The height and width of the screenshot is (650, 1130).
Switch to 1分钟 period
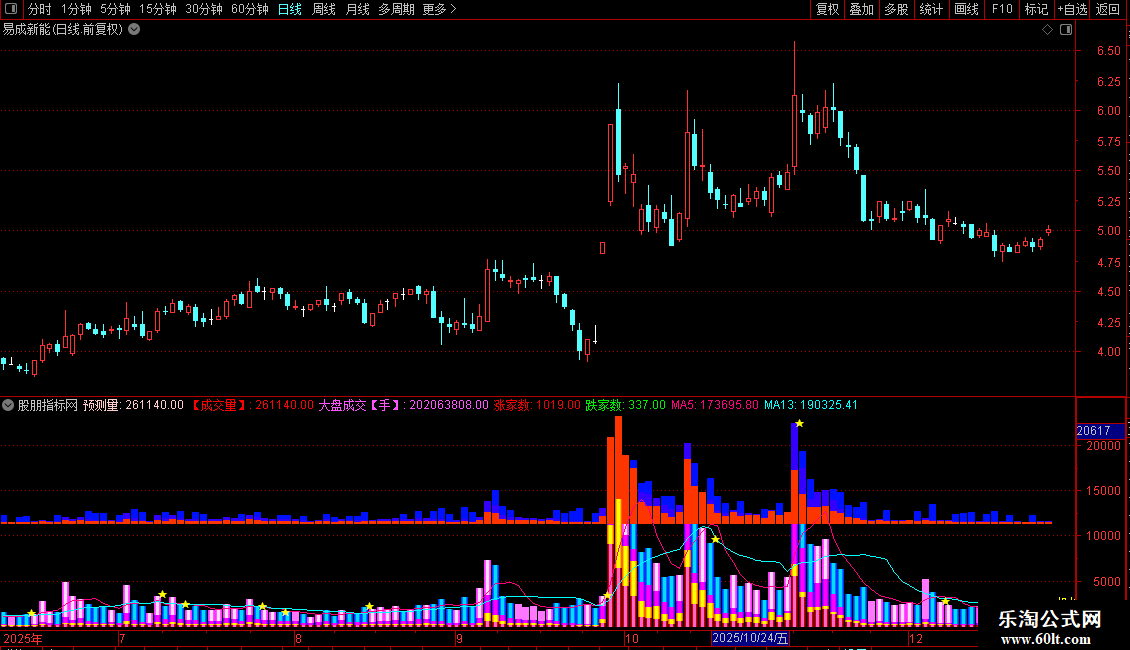pyautogui.click(x=76, y=9)
